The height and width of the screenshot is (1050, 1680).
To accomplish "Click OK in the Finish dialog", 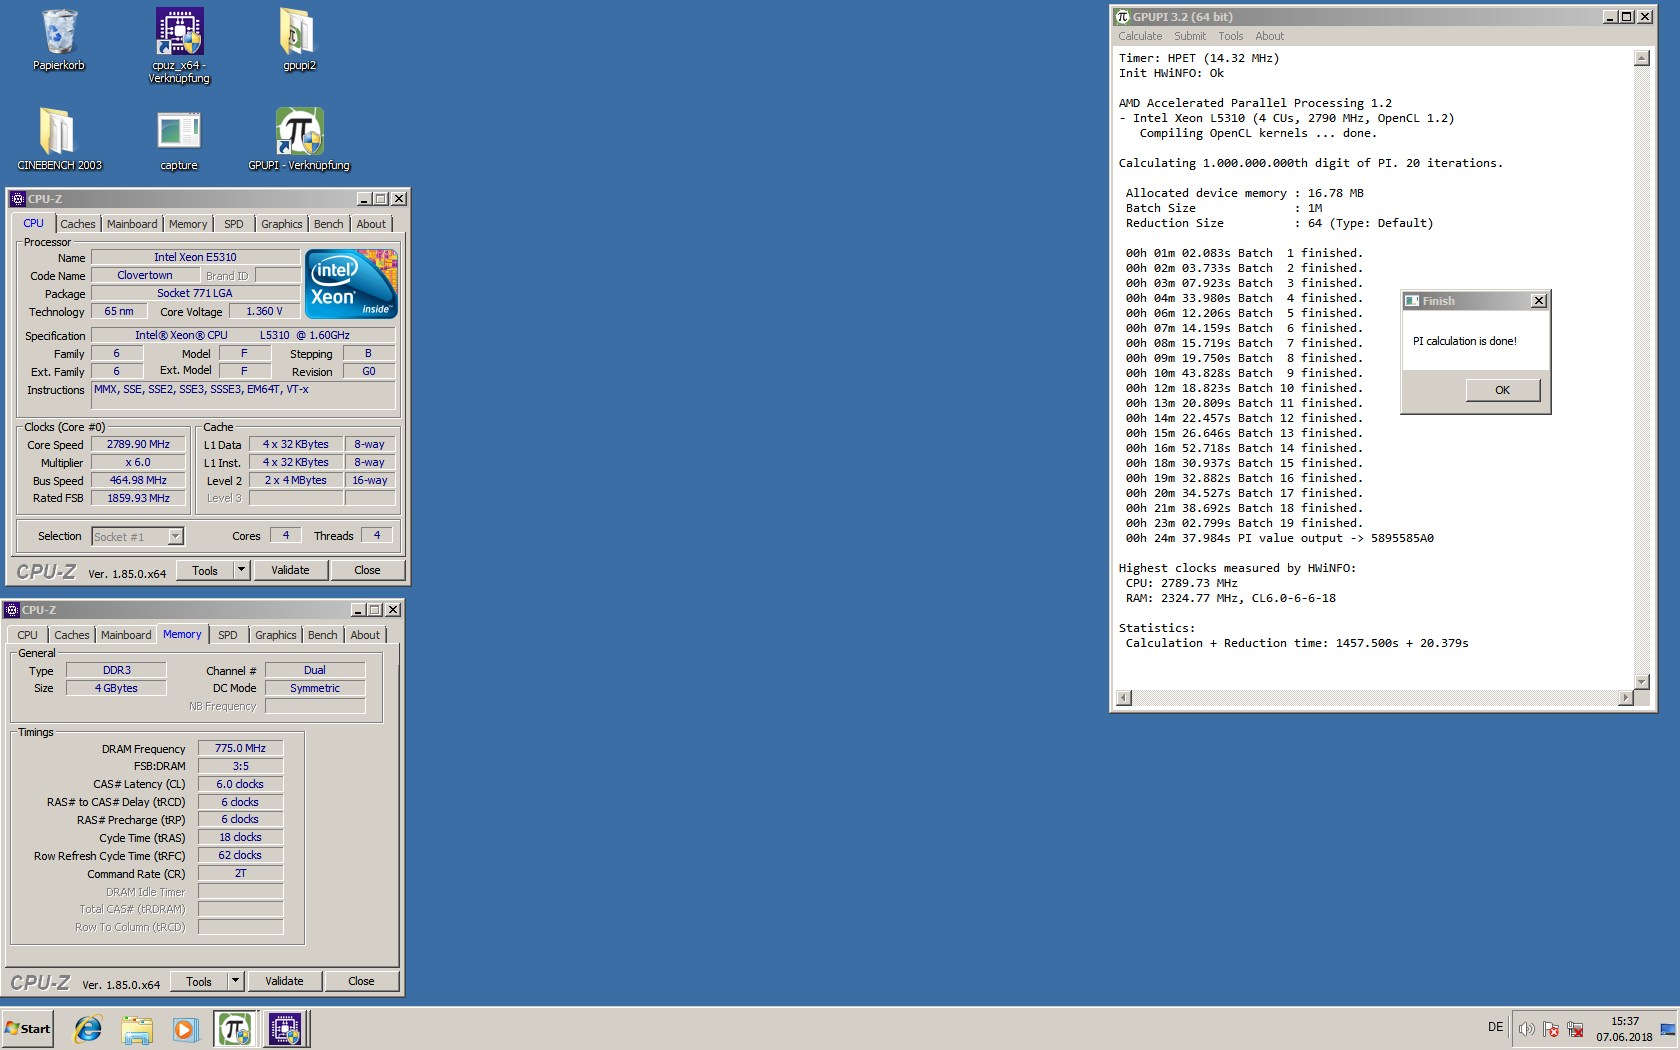I will pyautogui.click(x=1502, y=390).
